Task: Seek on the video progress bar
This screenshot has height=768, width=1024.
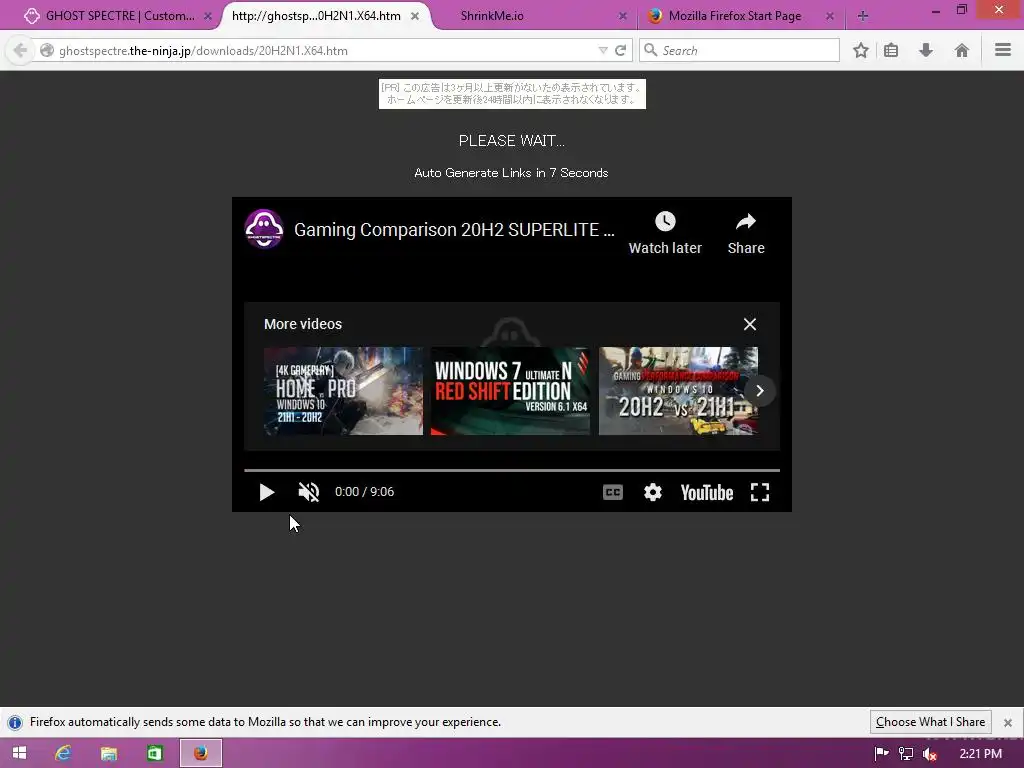Action: [512, 470]
